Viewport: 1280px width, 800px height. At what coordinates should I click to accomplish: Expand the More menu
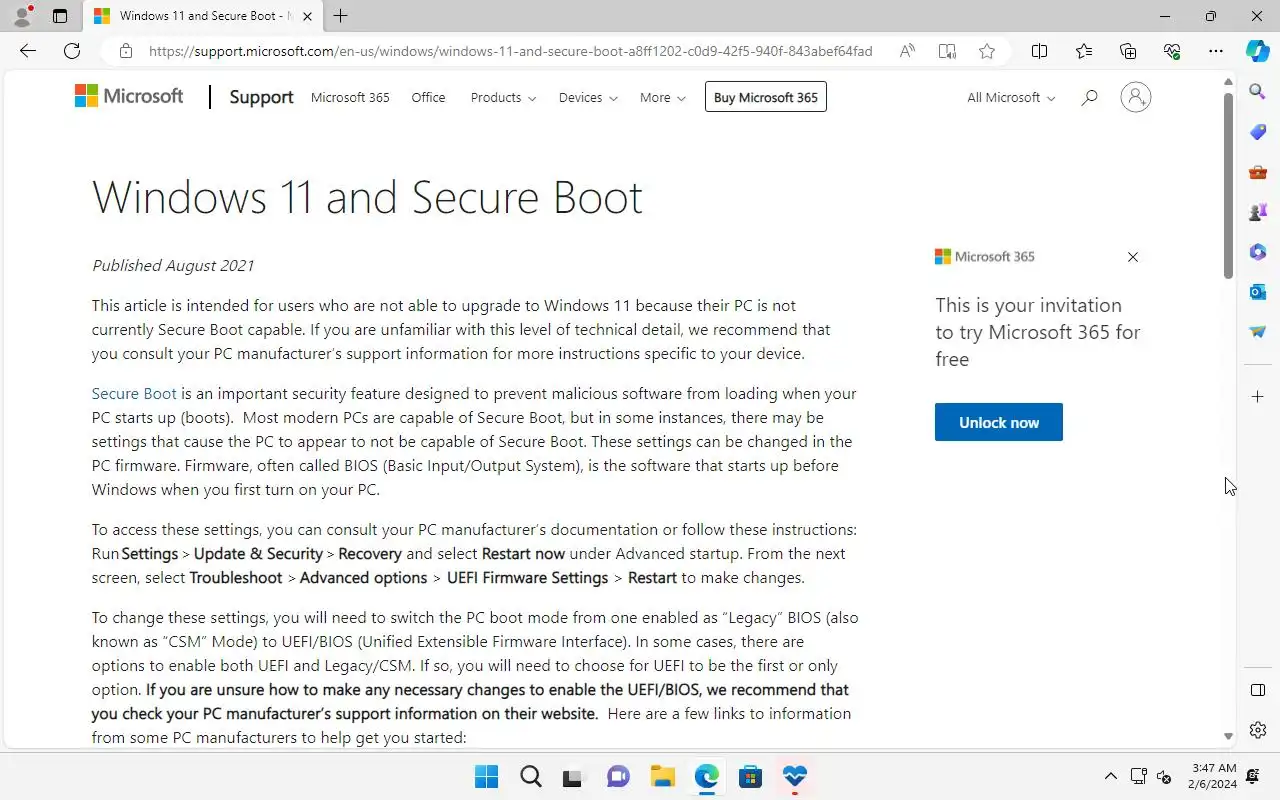(663, 97)
